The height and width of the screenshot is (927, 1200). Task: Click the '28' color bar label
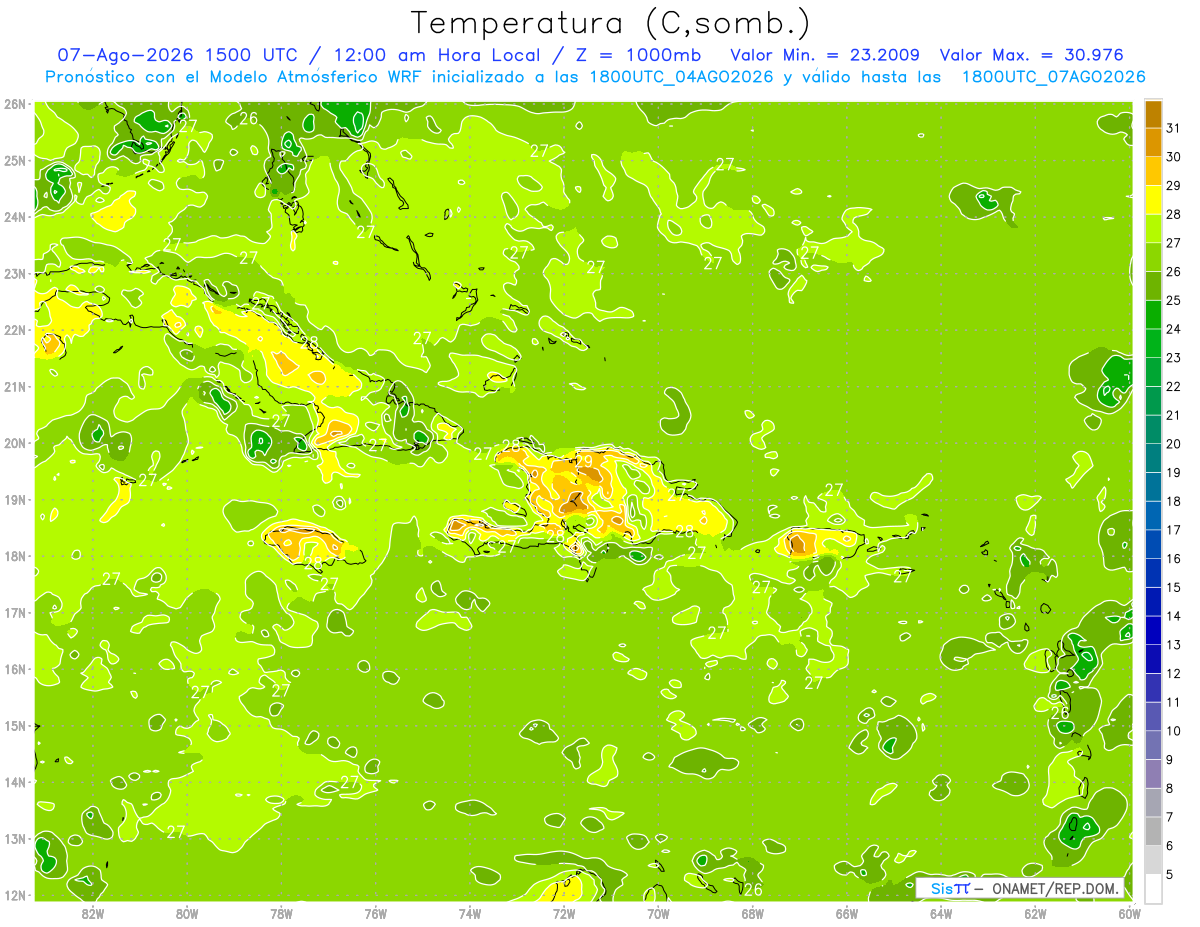click(x=1174, y=214)
